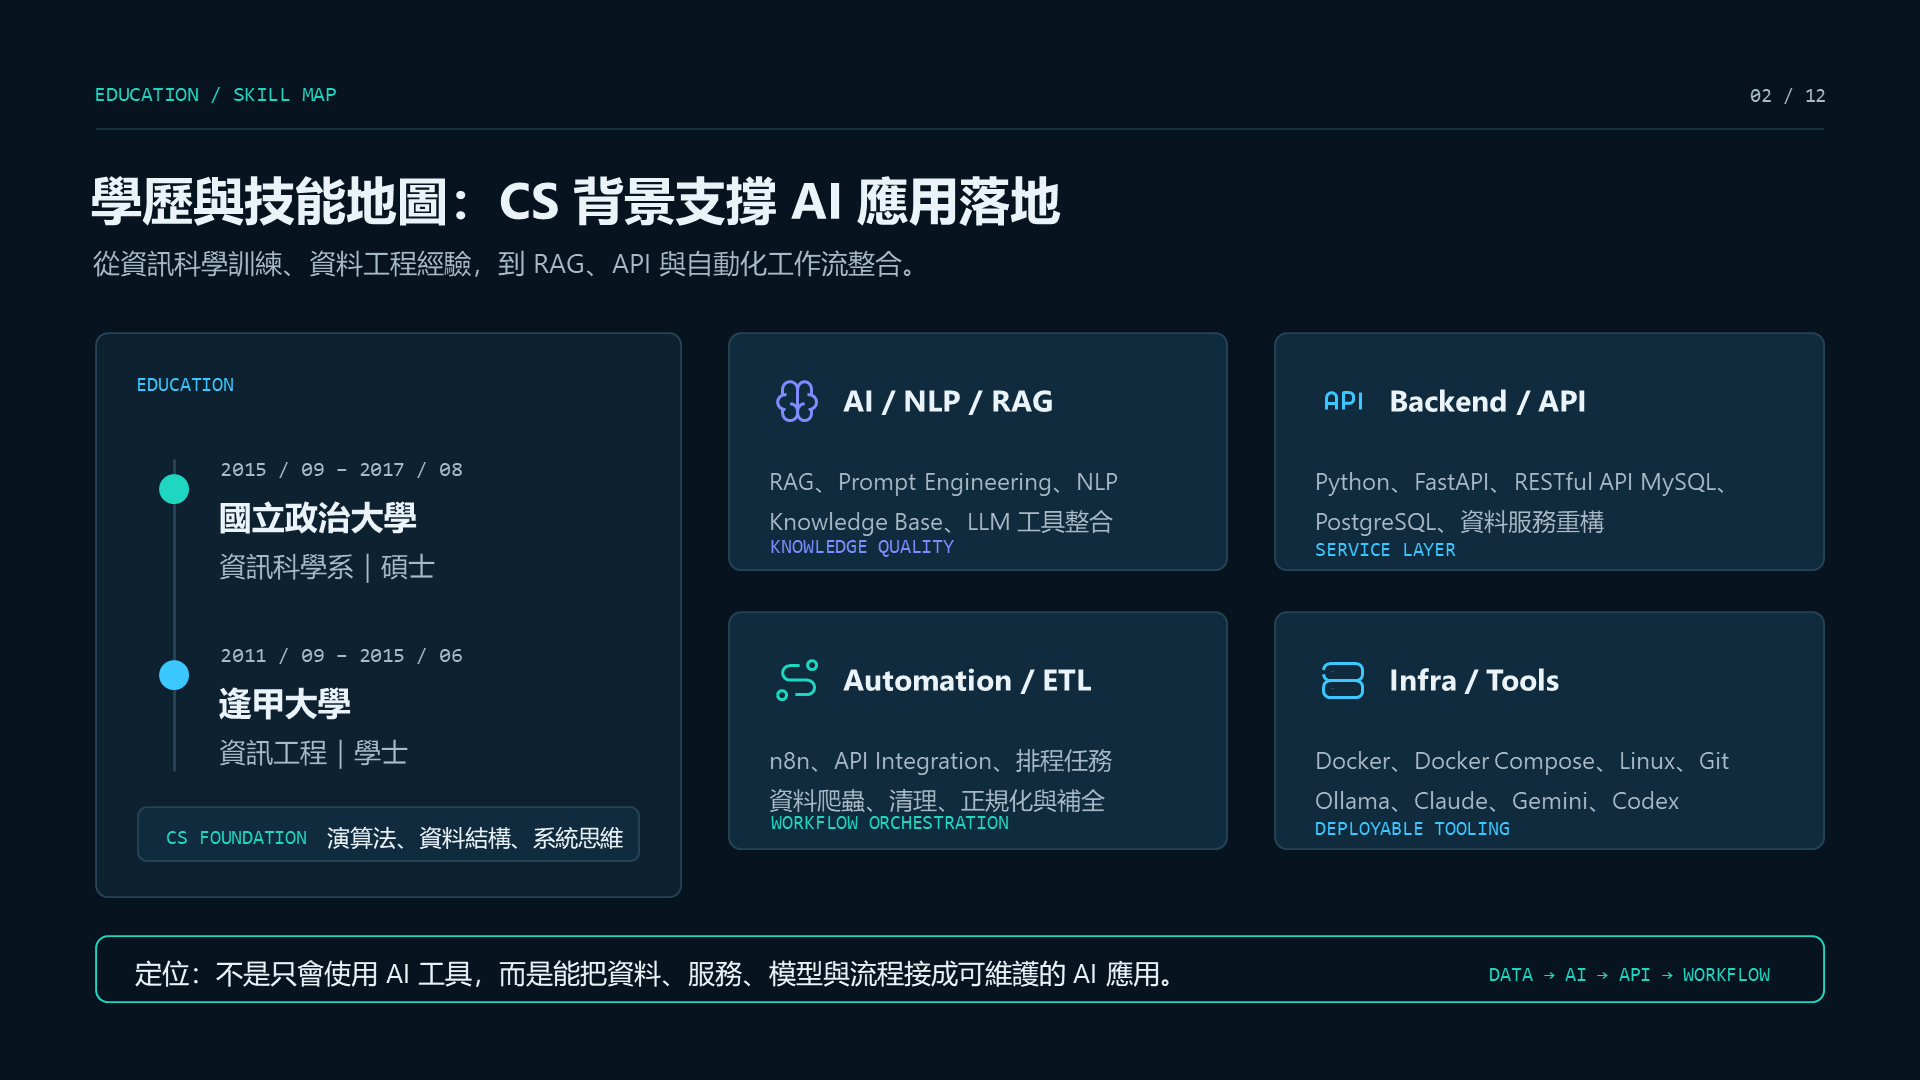Click the KNOWLEDGE QUALITY tag
This screenshot has width=1920, height=1080.
tap(862, 547)
